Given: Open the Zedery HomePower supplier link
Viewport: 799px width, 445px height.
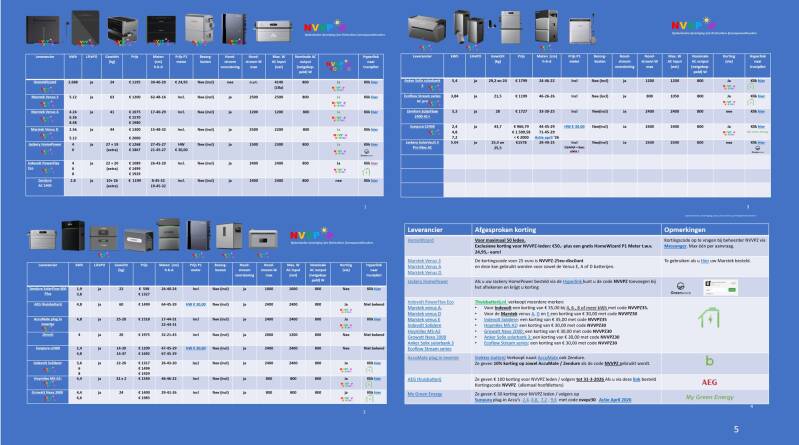Looking at the screenshot, I should (x=428, y=281).
